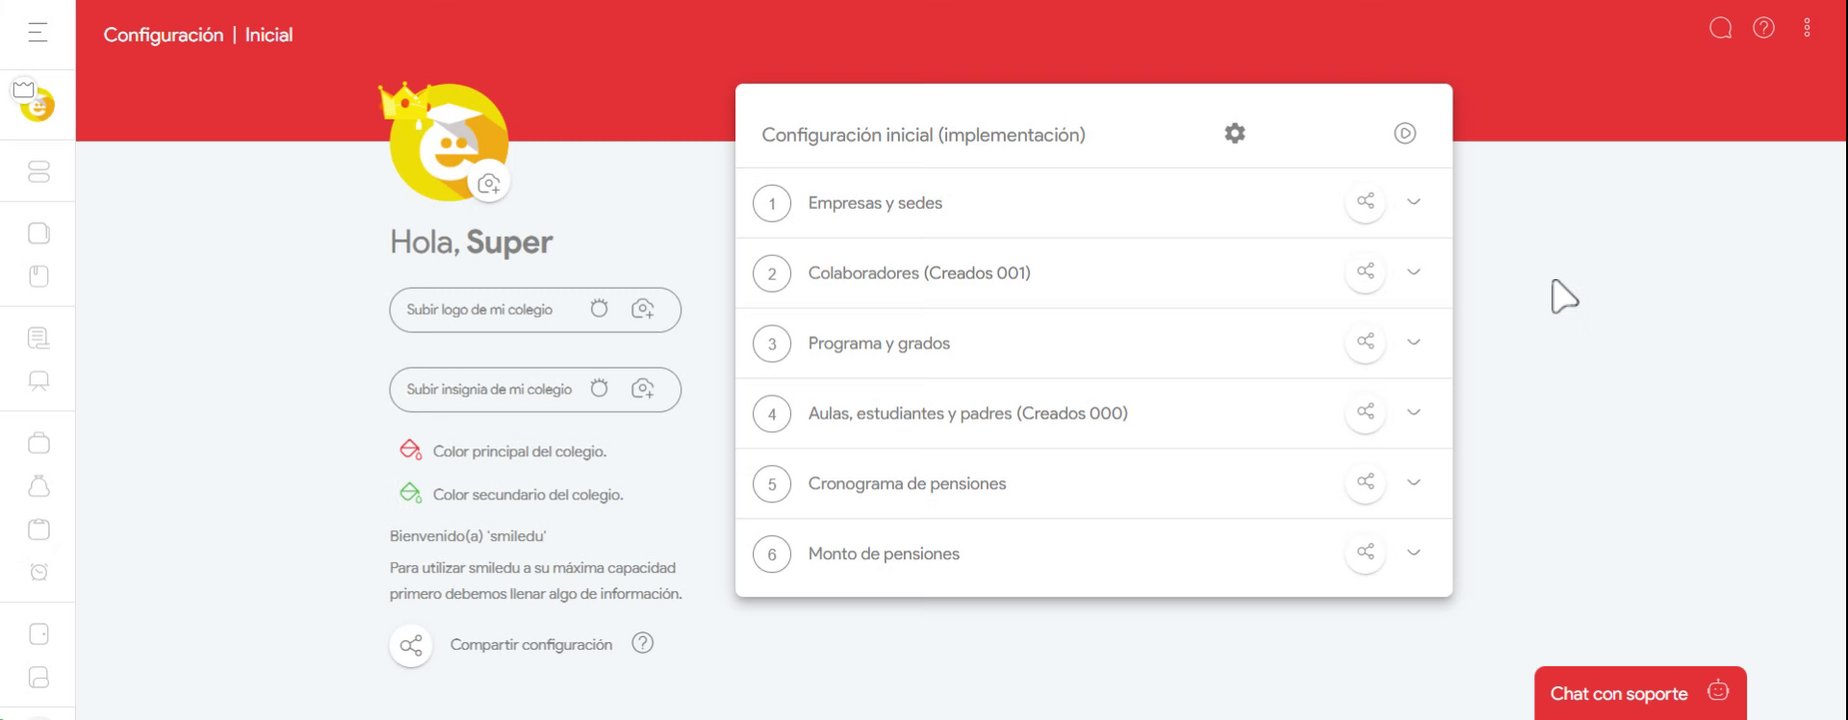
Task: Expand Cronograma de pensiones section
Action: (x=1413, y=482)
